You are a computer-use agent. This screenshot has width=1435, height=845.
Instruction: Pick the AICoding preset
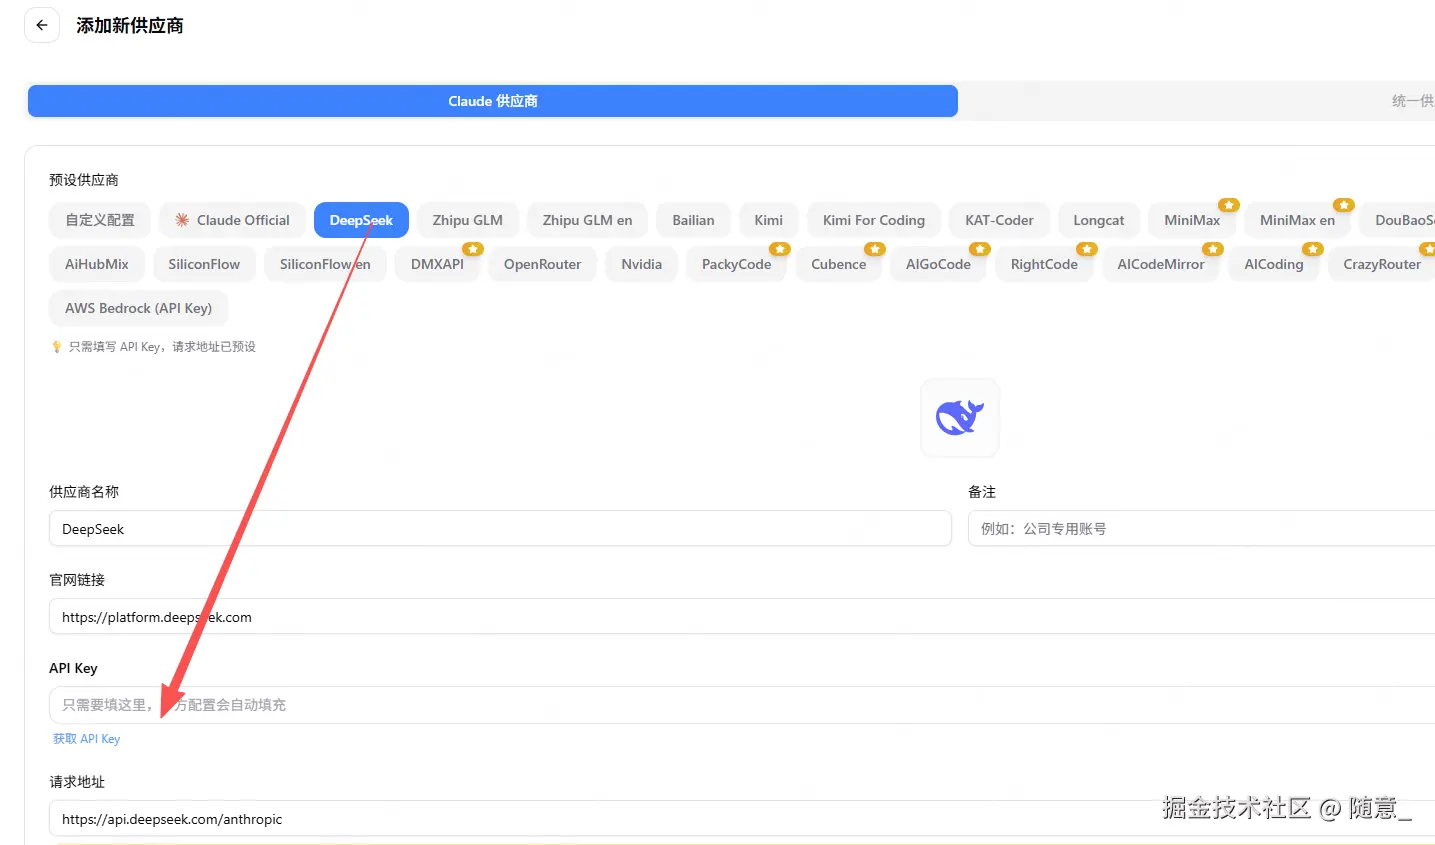point(1274,264)
